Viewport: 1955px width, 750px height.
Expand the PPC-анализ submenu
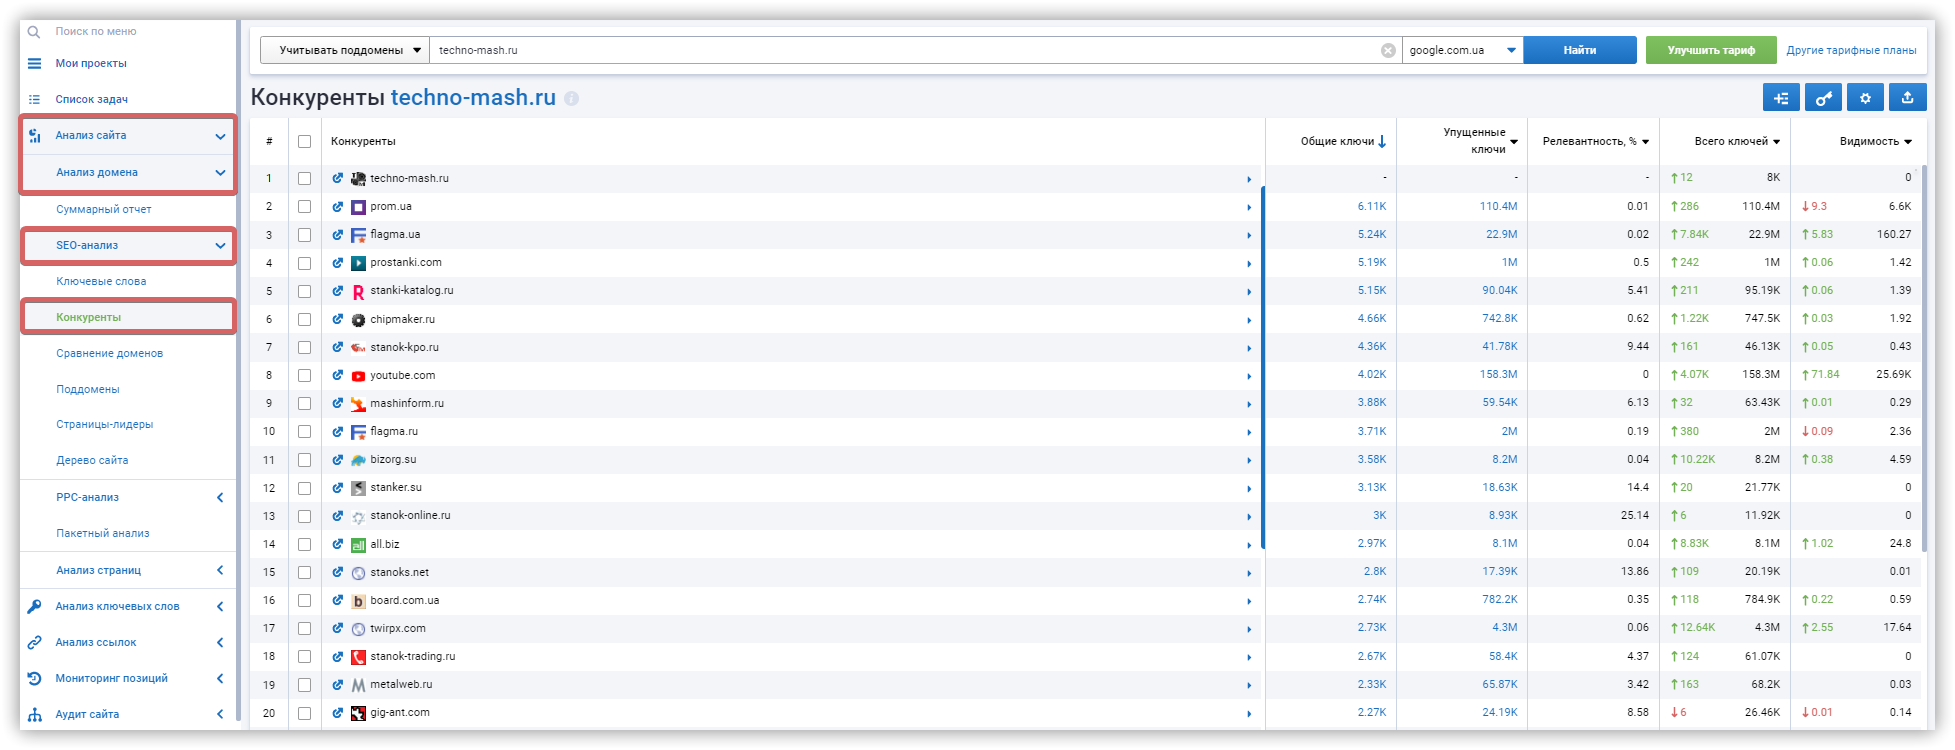click(x=220, y=498)
